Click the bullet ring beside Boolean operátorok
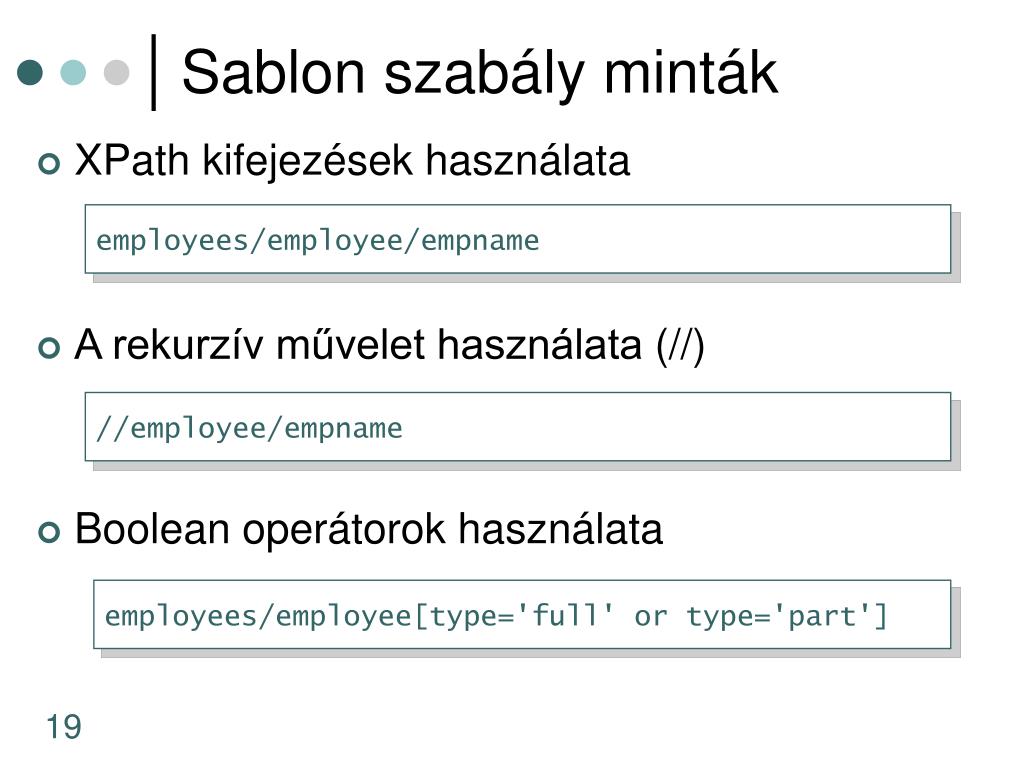This screenshot has width=1024, height=768. pyautogui.click(x=49, y=532)
